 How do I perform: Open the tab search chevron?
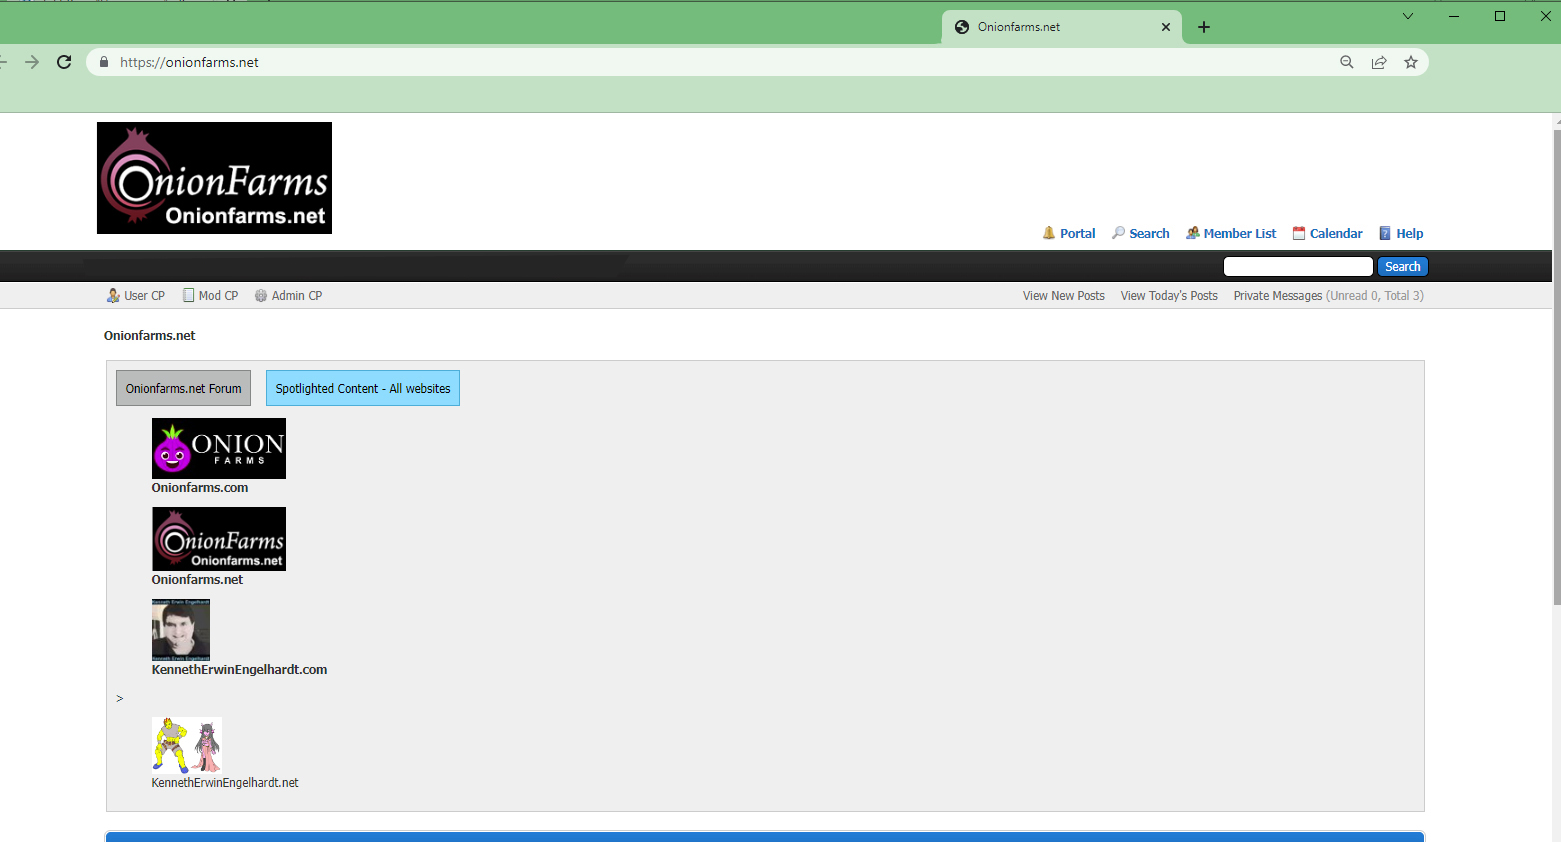[1408, 16]
